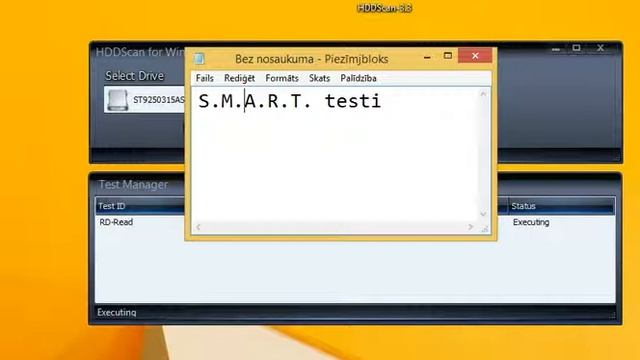Click the Status column header in Test Manager
Screen dimensions: 640x360
tap(561, 206)
